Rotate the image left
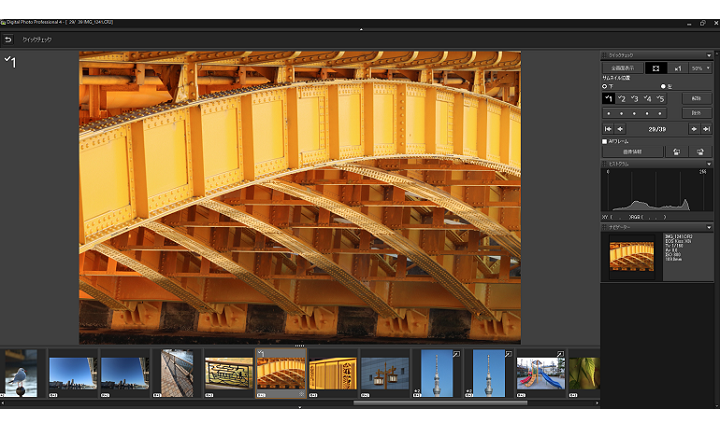The width and height of the screenshot is (720, 444). pos(675,151)
